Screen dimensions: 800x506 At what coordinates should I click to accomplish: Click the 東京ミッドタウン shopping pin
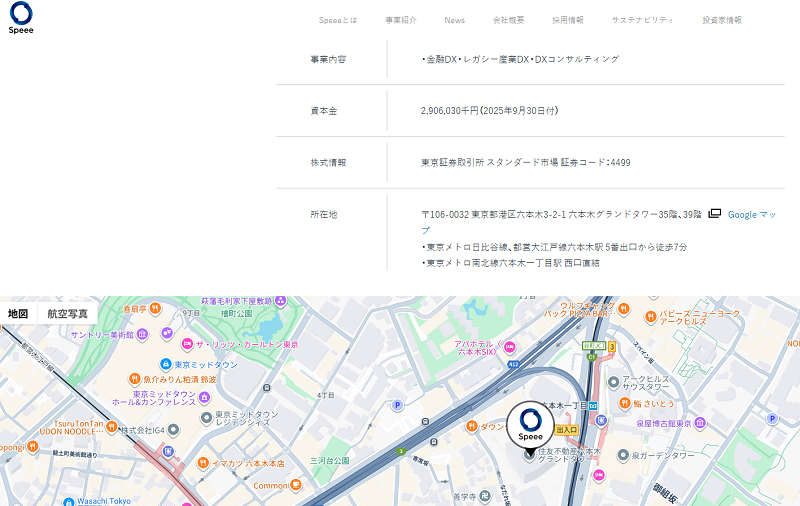point(165,364)
